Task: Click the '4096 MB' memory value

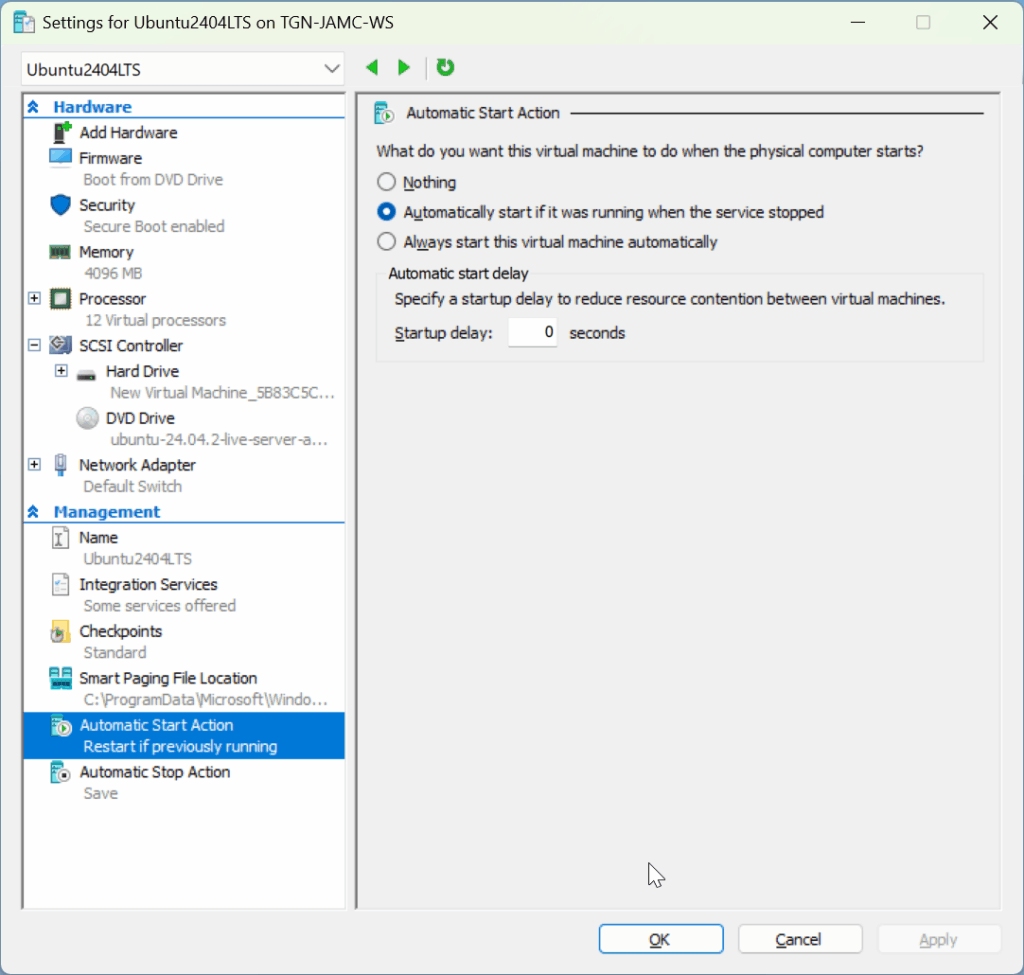Action: point(113,273)
